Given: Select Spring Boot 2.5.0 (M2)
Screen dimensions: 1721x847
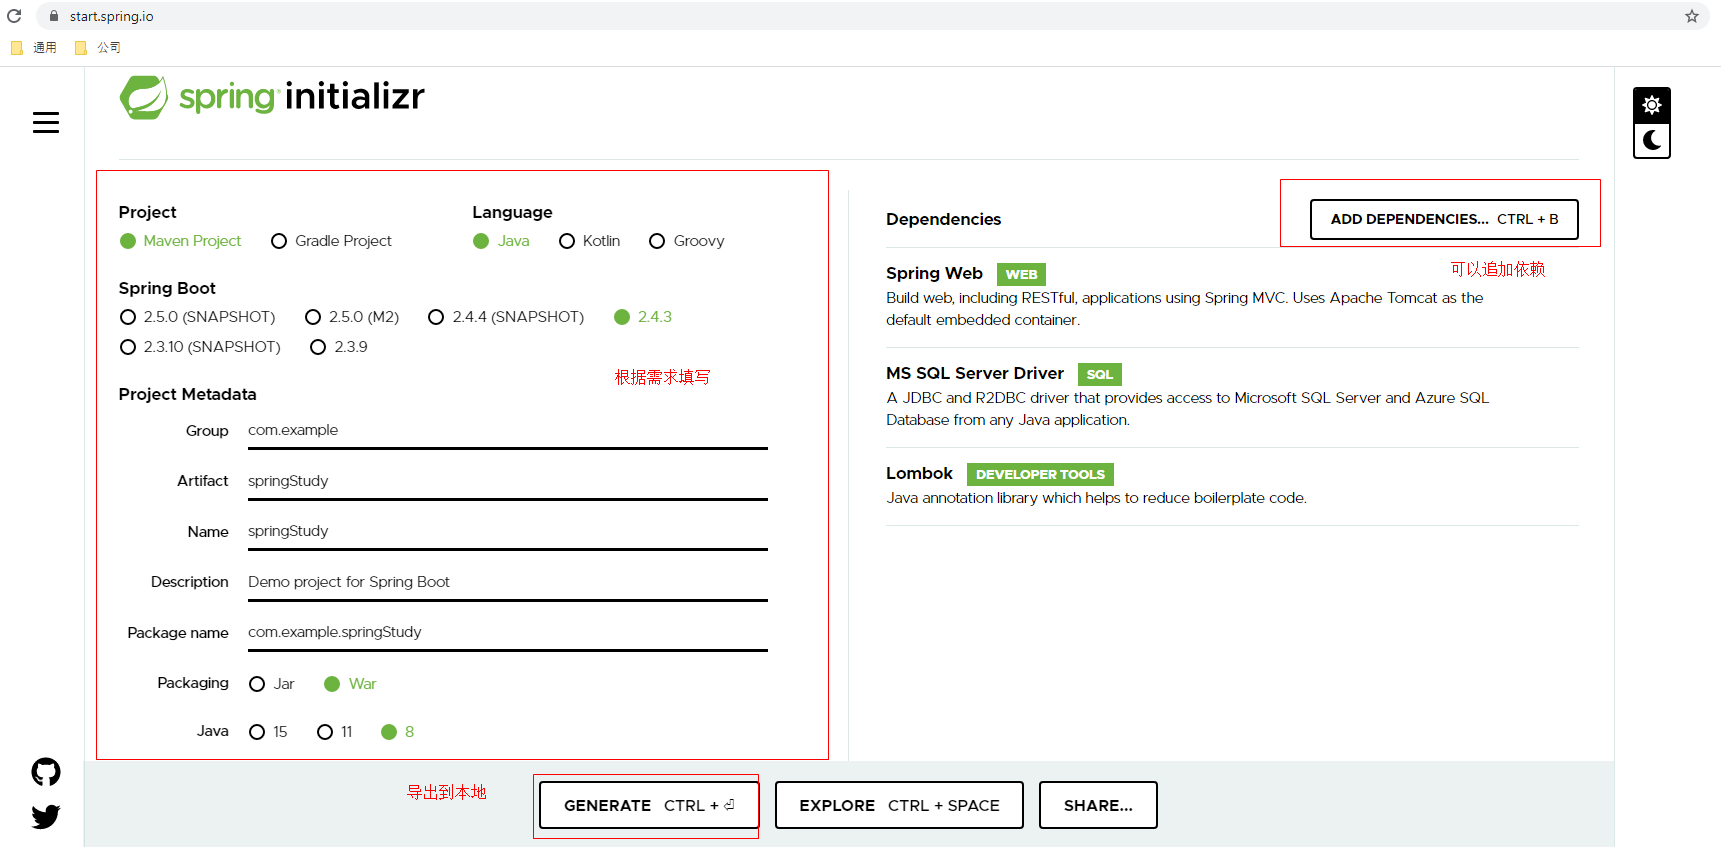Looking at the screenshot, I should pyautogui.click(x=352, y=317).
